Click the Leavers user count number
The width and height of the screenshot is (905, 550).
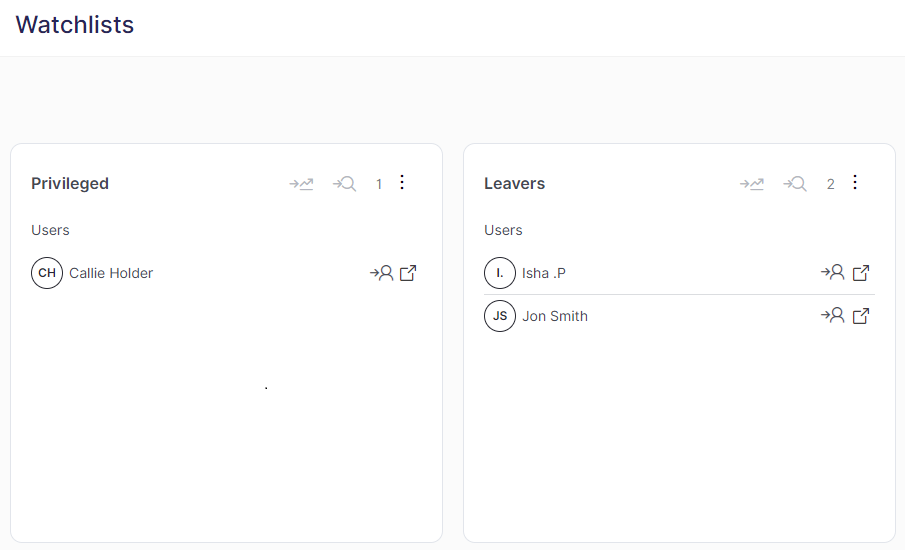pos(830,184)
